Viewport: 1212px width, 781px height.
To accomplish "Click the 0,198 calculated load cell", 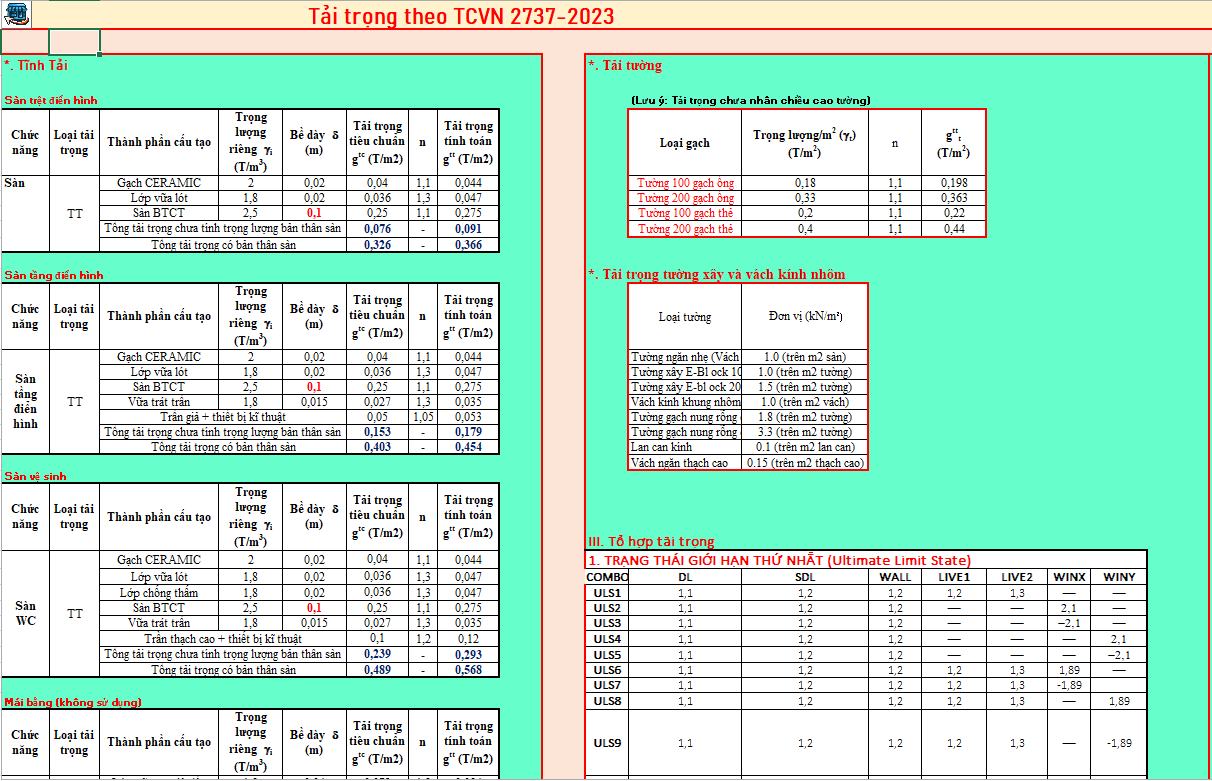I will pos(953,183).
